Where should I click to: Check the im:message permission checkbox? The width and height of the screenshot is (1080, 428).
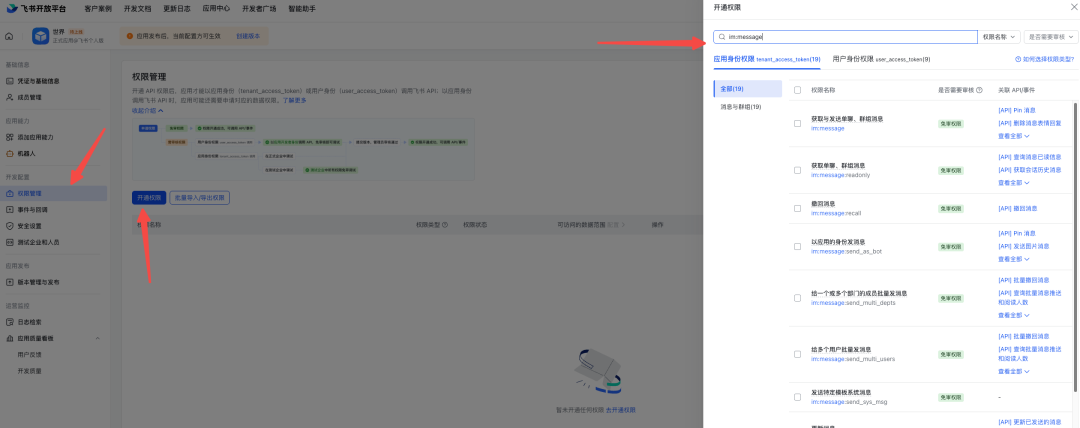pyautogui.click(x=798, y=123)
